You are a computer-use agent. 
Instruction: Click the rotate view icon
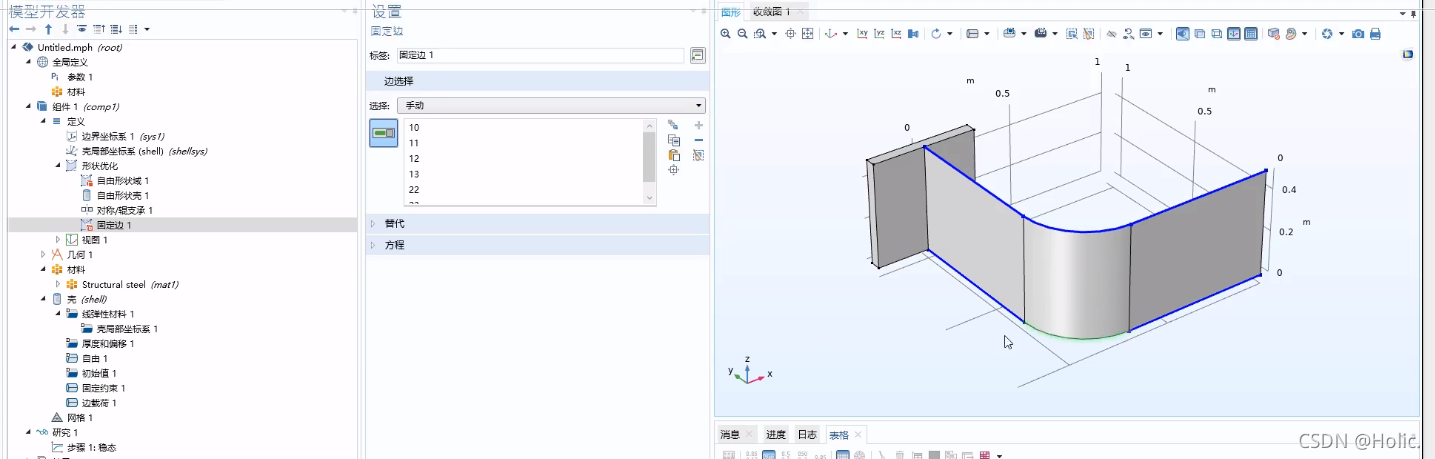tap(936, 33)
